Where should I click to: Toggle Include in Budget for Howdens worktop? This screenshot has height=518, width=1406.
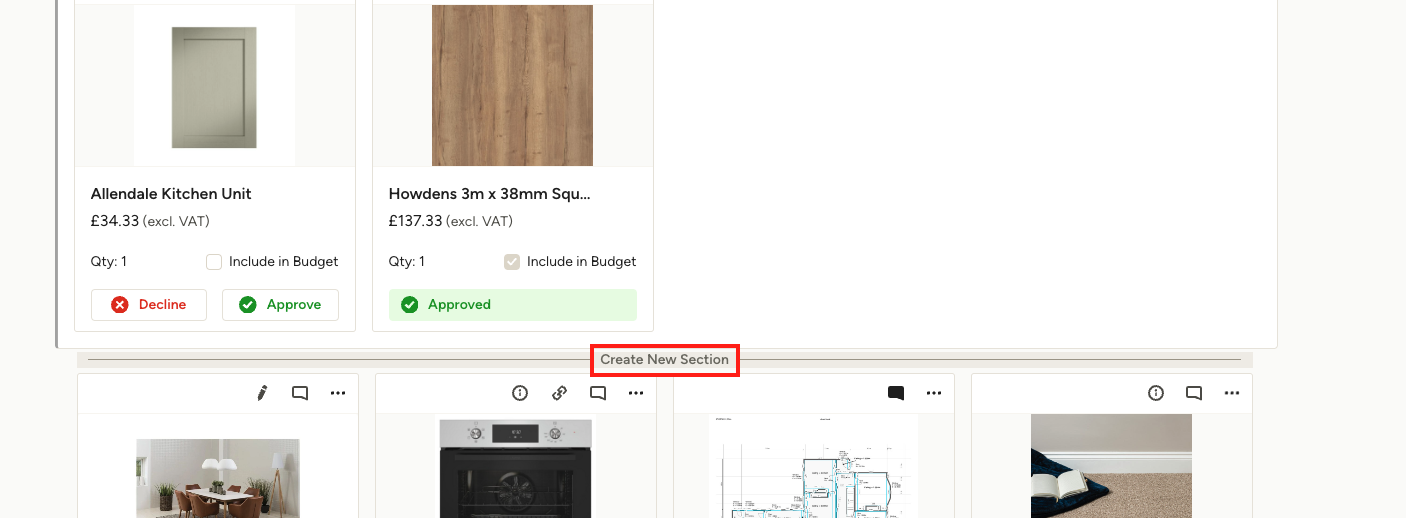click(x=512, y=262)
